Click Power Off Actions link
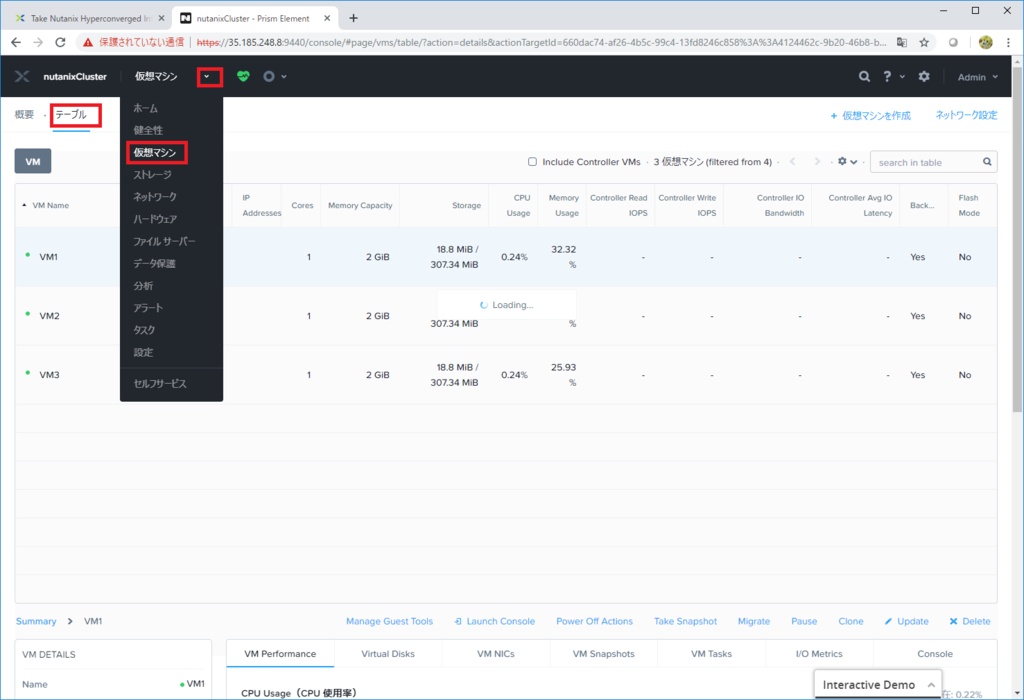This screenshot has width=1024, height=700. pos(594,621)
